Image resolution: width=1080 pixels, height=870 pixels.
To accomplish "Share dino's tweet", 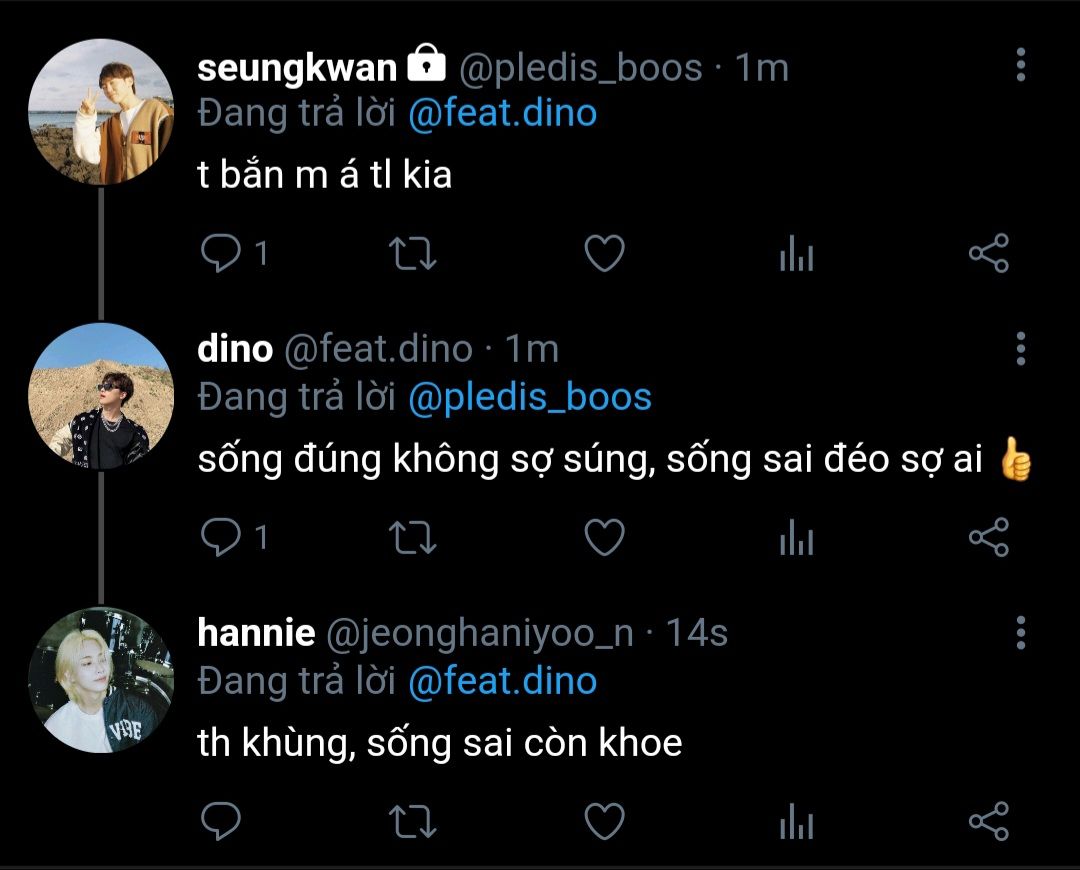I will click(x=989, y=539).
